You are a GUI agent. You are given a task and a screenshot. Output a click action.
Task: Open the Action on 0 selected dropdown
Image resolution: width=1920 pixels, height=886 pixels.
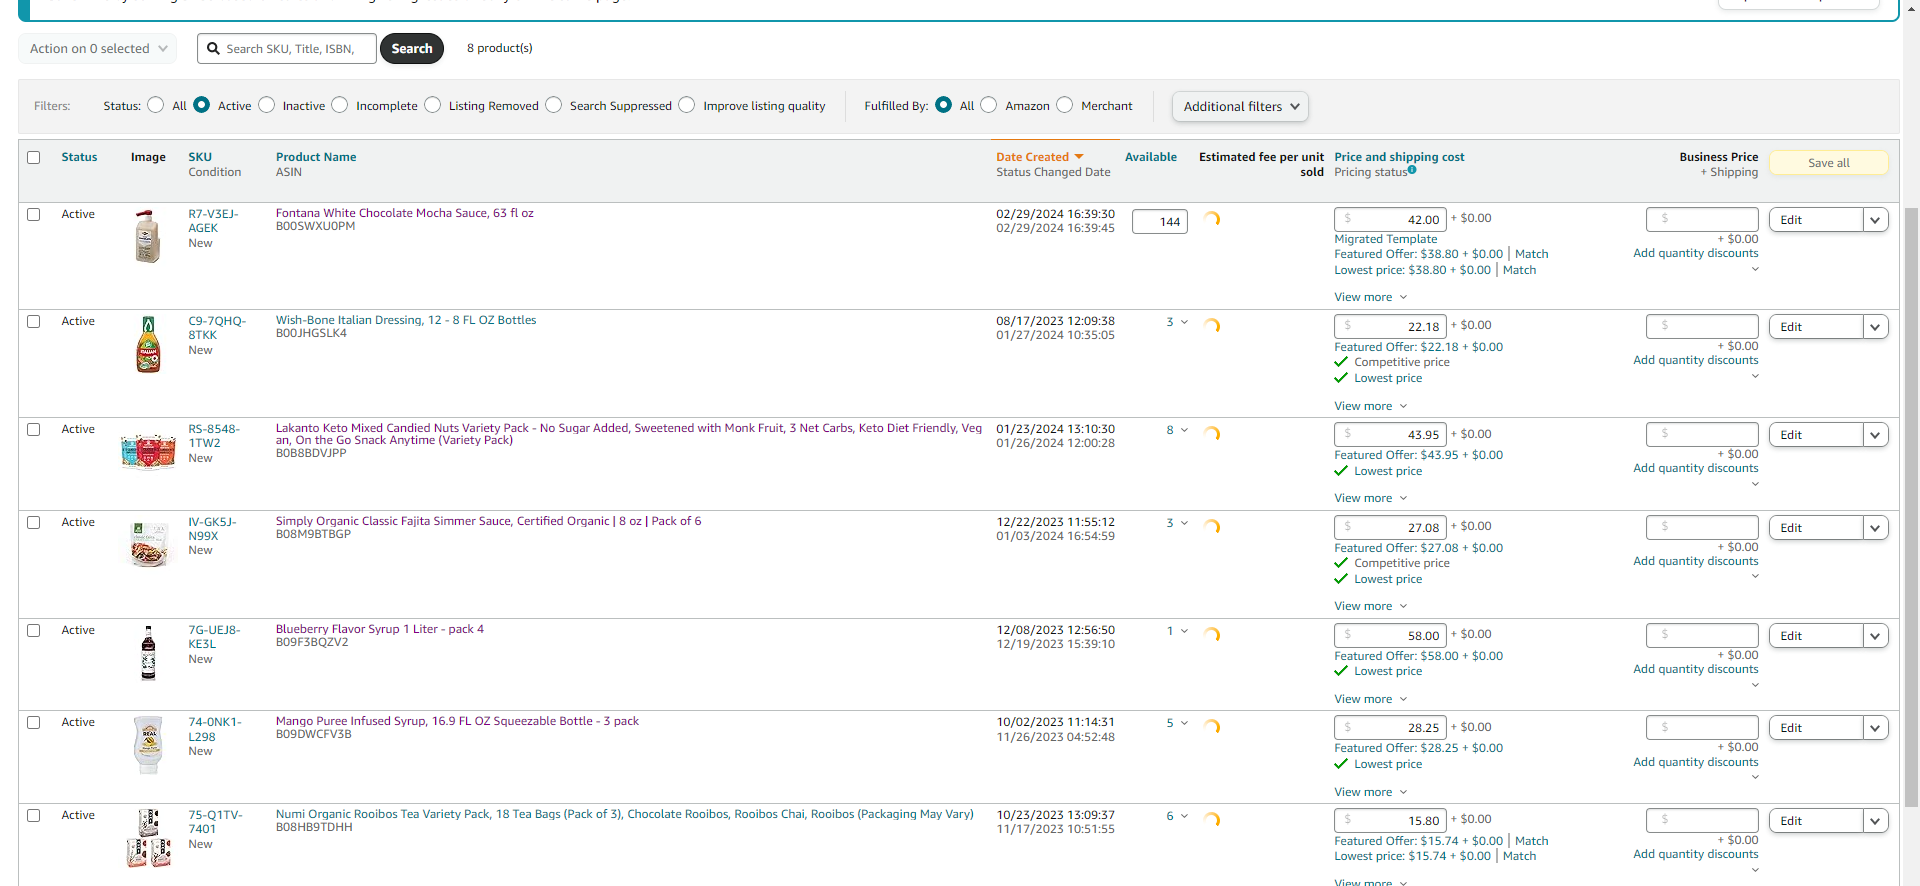point(98,48)
